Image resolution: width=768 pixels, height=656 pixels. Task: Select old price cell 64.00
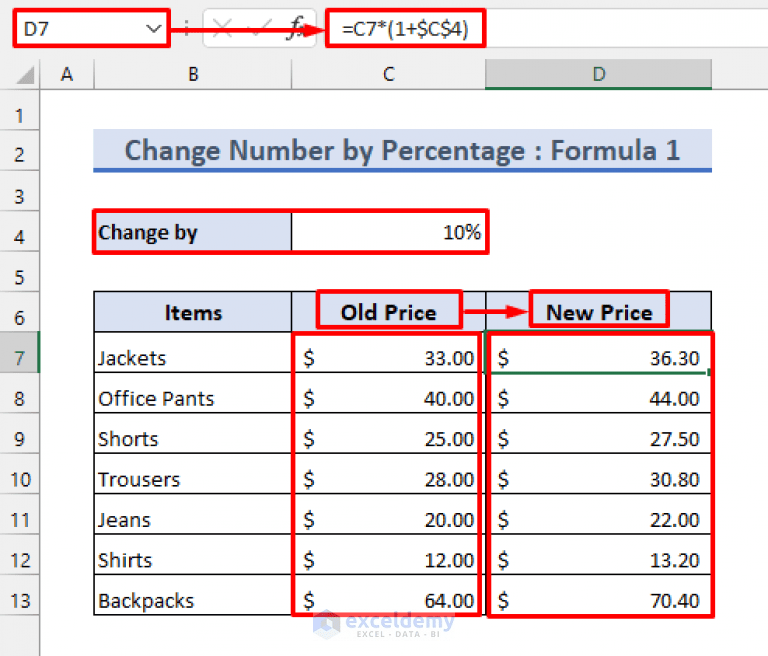388,595
